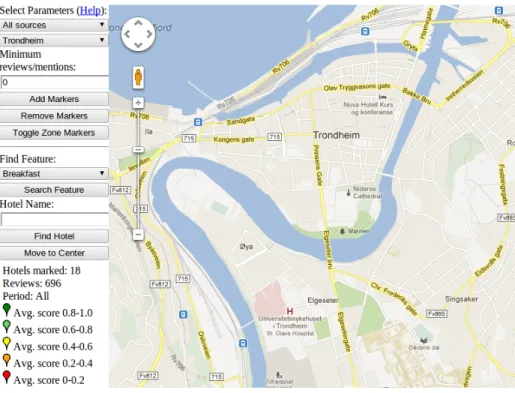The height and width of the screenshot is (393, 515).
Task: Click the Trondheim city label on map
Action: (x=336, y=135)
